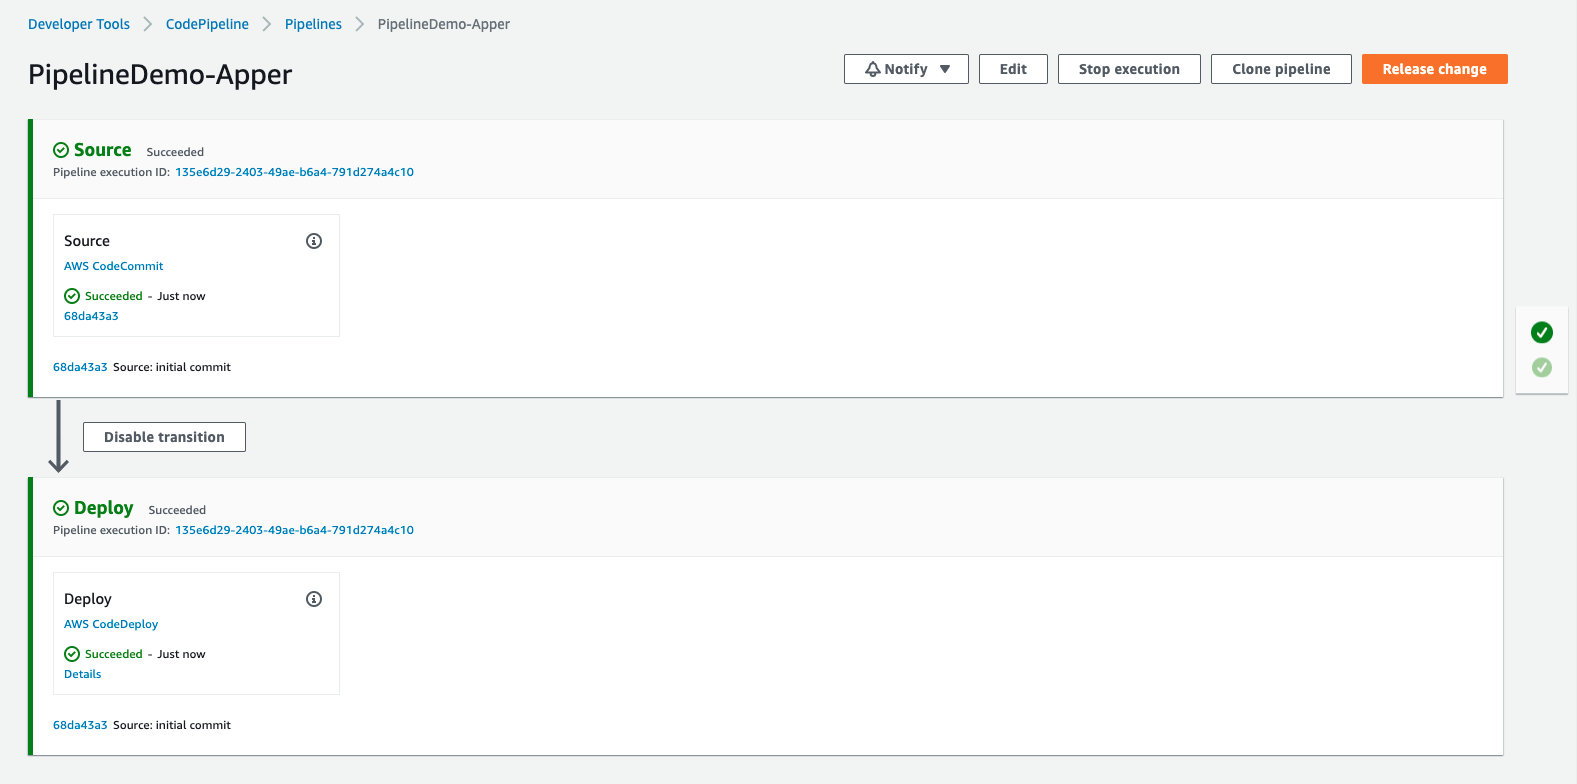Click the bell icon on Notify
1577x784 pixels.
click(873, 69)
